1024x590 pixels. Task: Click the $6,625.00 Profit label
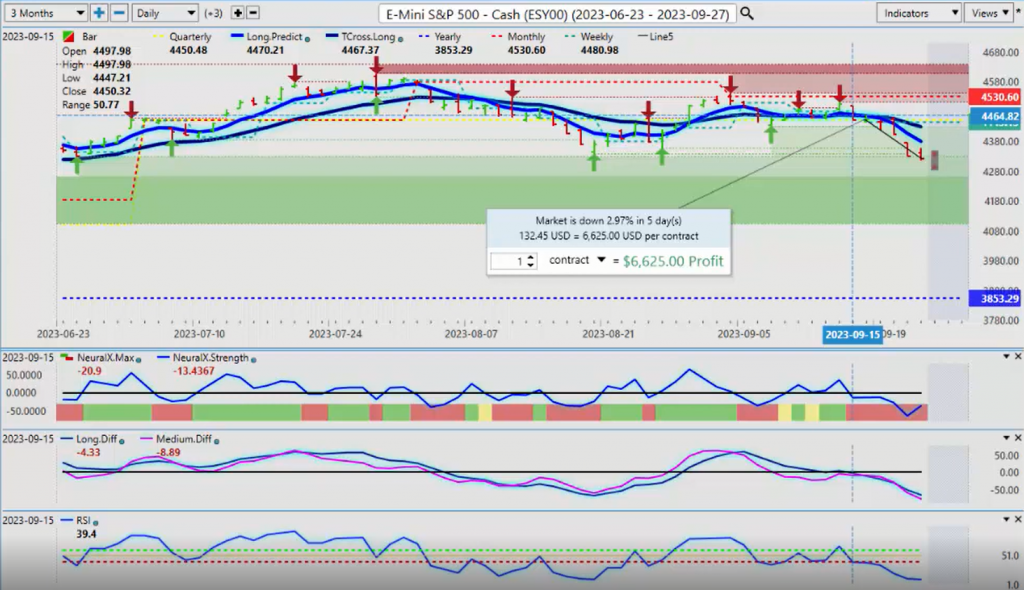(672, 261)
